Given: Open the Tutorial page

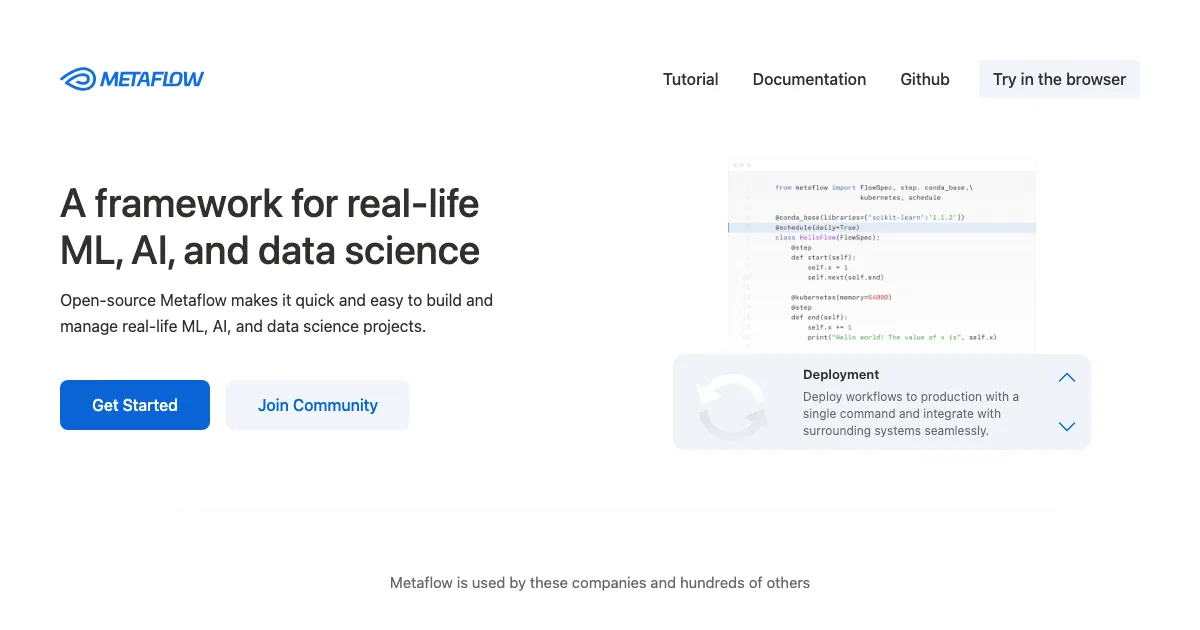Looking at the screenshot, I should (x=690, y=79).
